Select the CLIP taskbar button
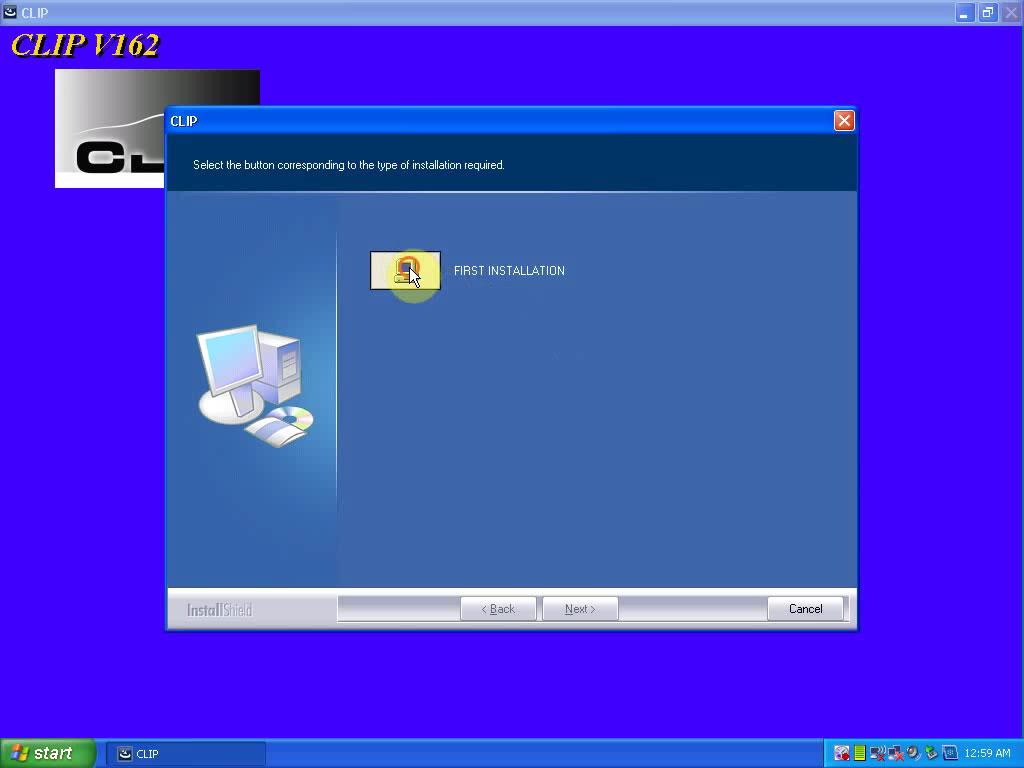 click(x=186, y=754)
